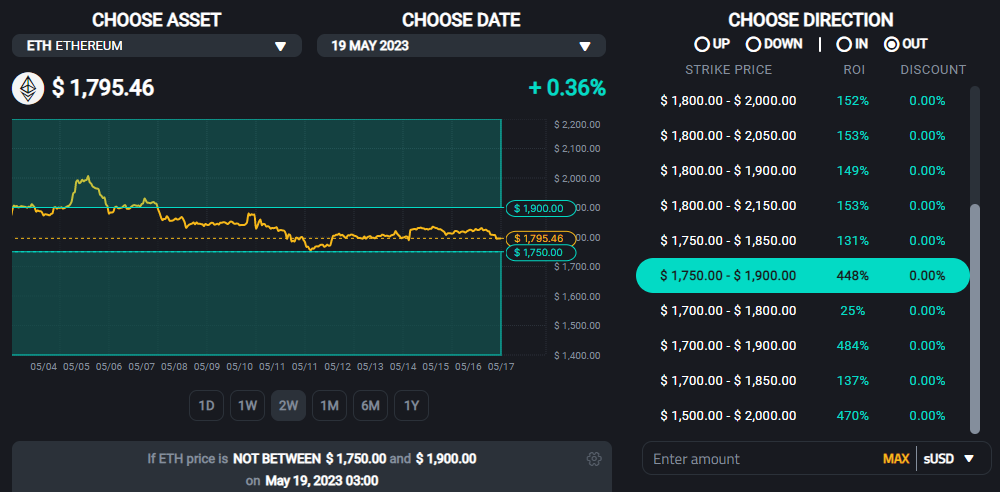
Task: Select the UP direction radio button
Action: pos(702,44)
